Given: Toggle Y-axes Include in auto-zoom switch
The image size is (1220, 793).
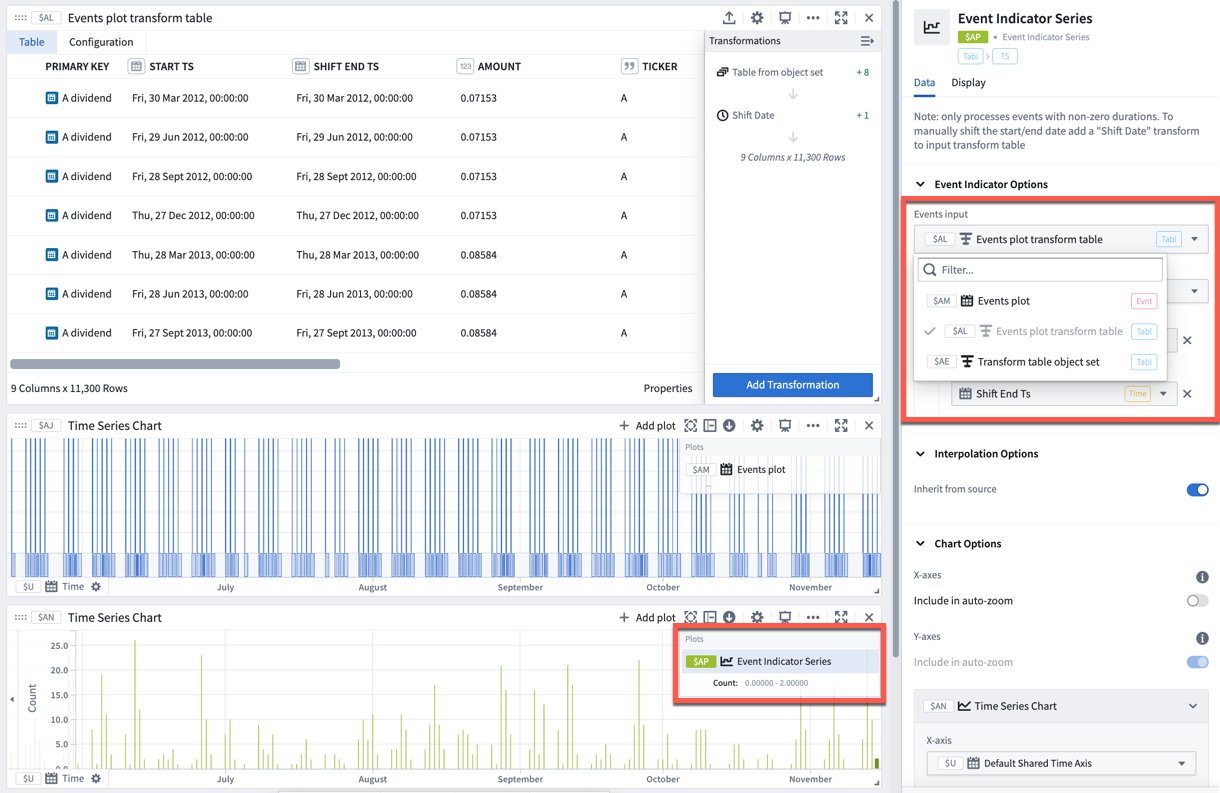Looking at the screenshot, I should pos(1197,662).
